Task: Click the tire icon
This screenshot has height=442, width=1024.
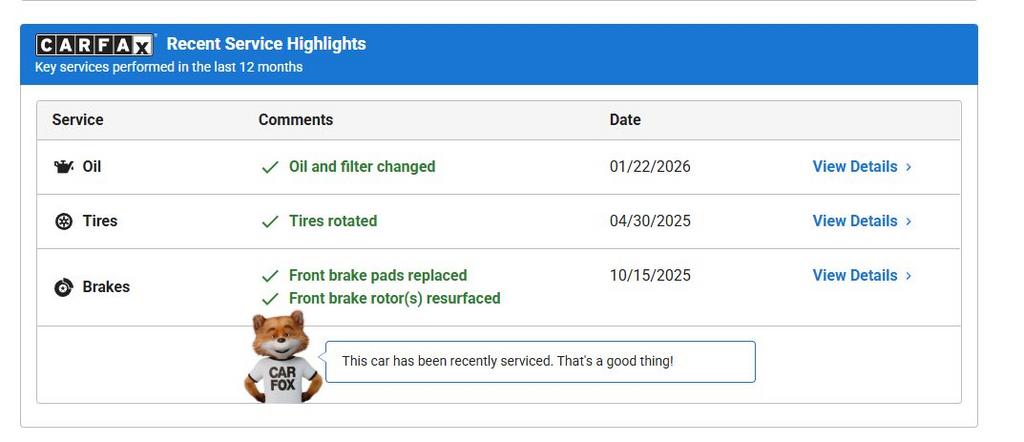Action: (x=64, y=221)
